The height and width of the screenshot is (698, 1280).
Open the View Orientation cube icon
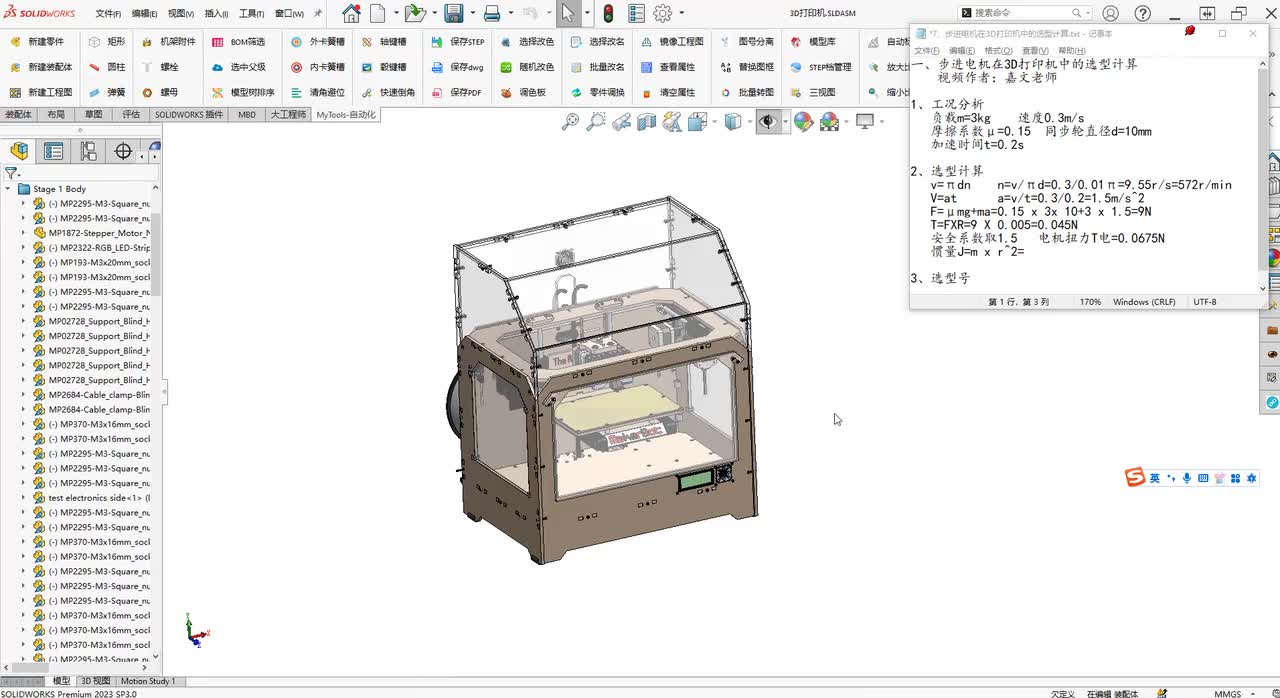tap(697, 122)
